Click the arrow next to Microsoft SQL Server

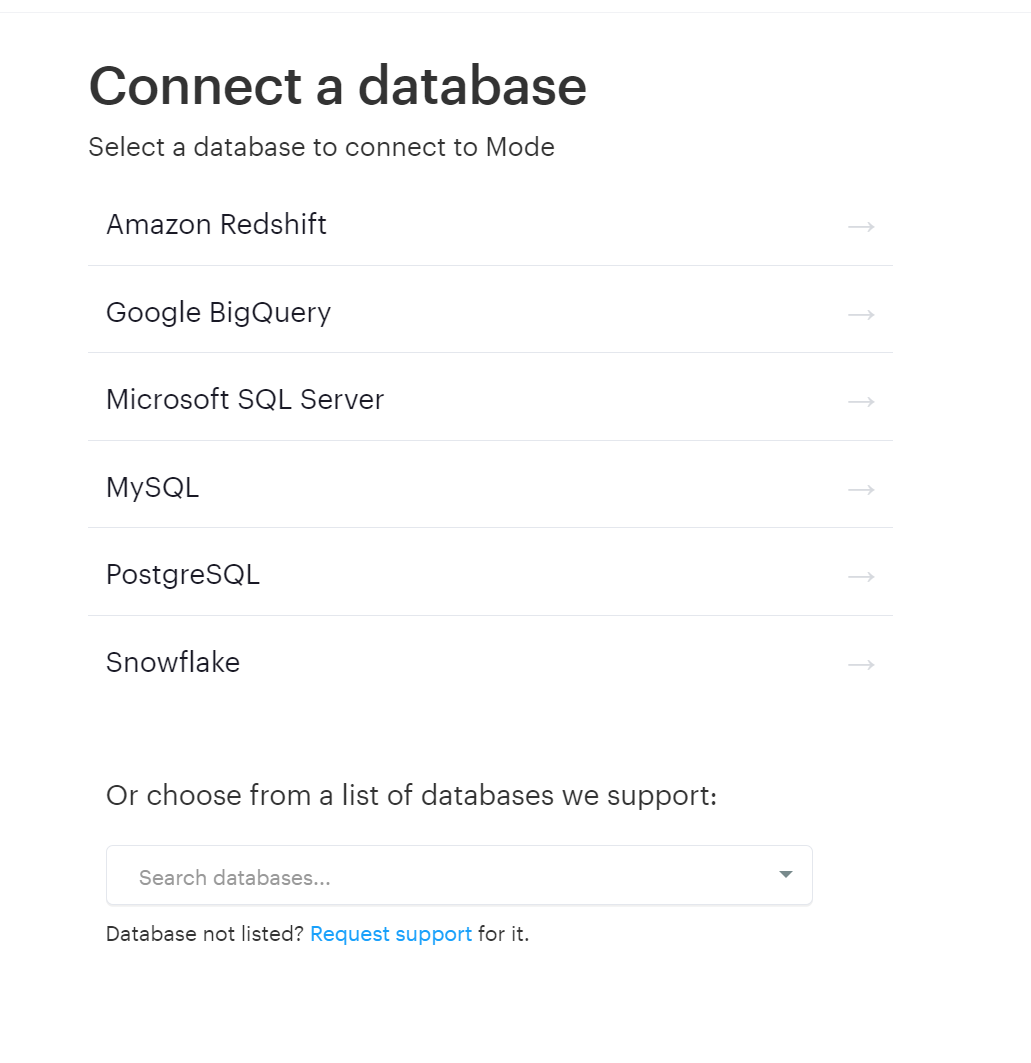point(861,402)
